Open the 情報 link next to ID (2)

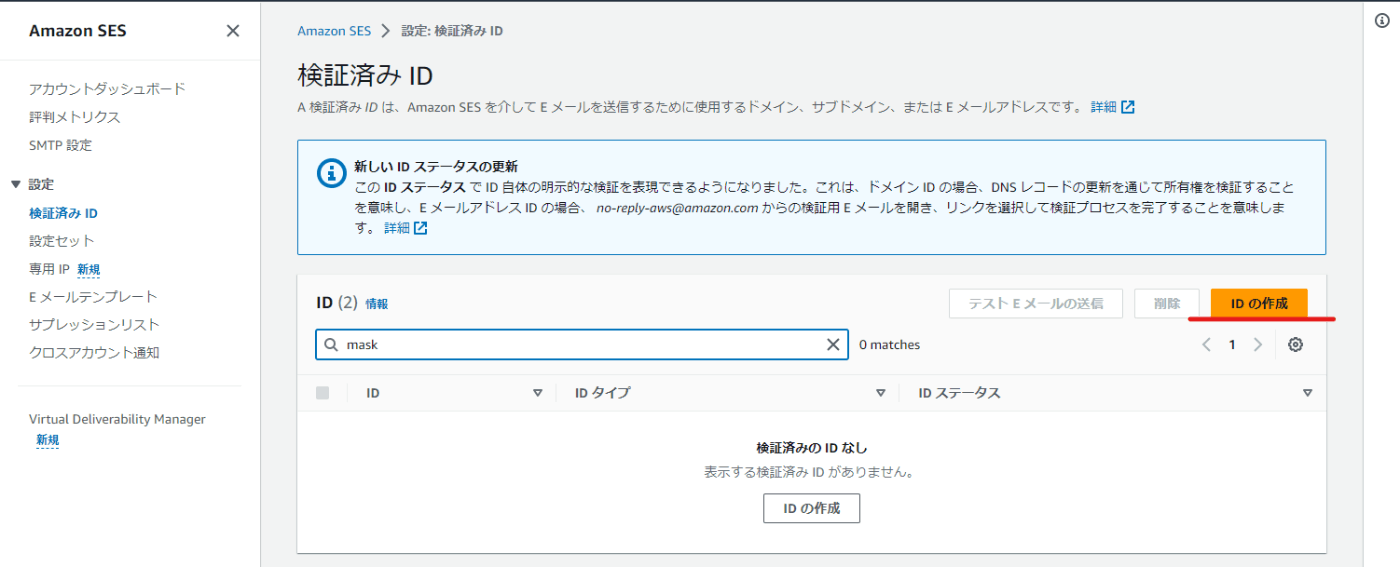[377, 304]
